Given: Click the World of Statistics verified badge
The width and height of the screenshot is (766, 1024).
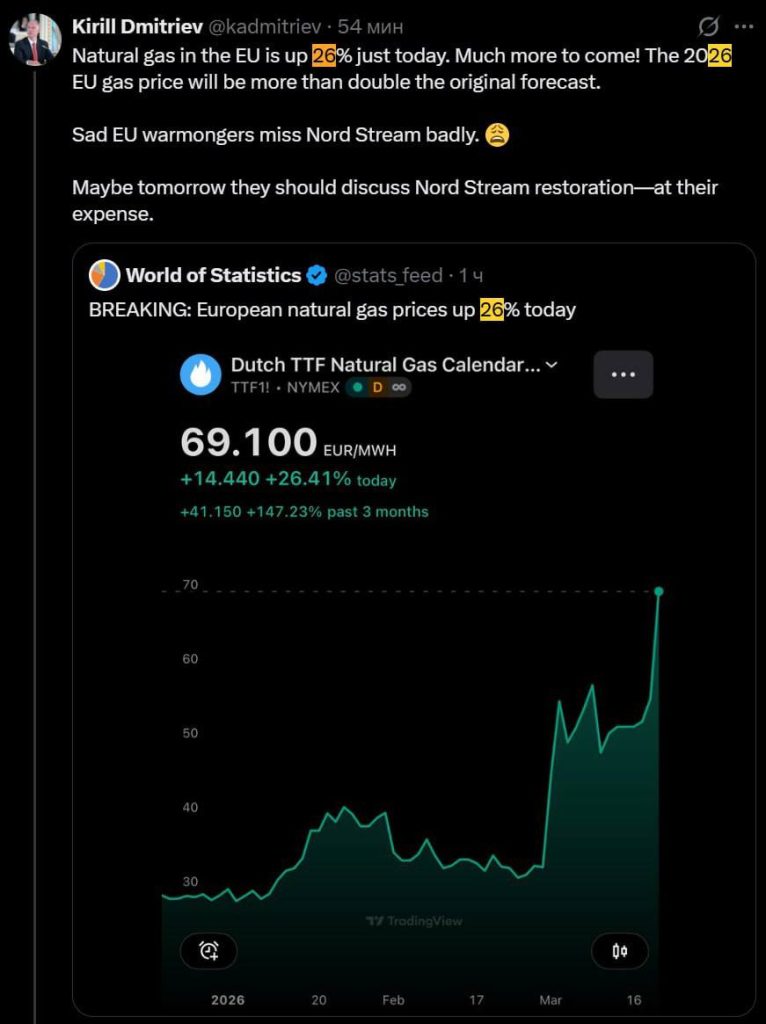Looking at the screenshot, I should point(317,275).
